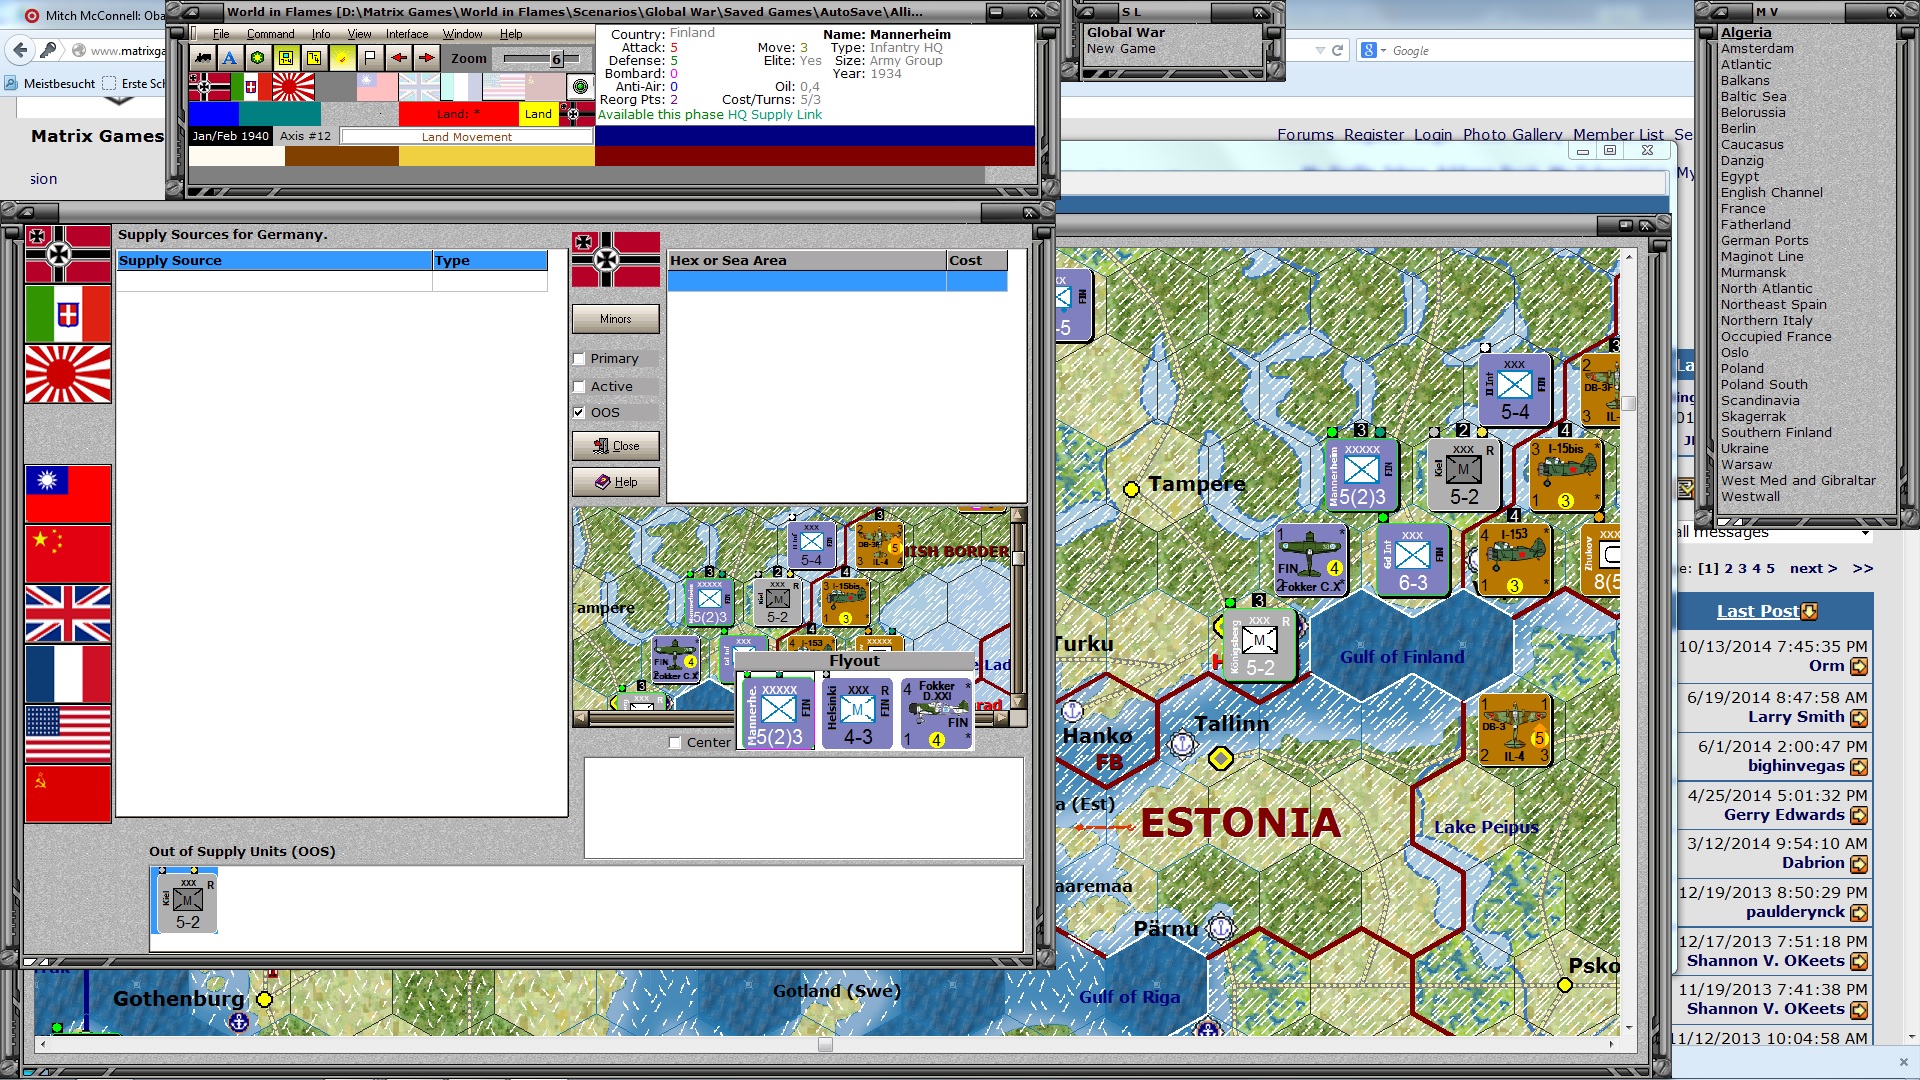Select the Japanese rising sun flag in toolbar
The width and height of the screenshot is (1920, 1080).
click(293, 87)
